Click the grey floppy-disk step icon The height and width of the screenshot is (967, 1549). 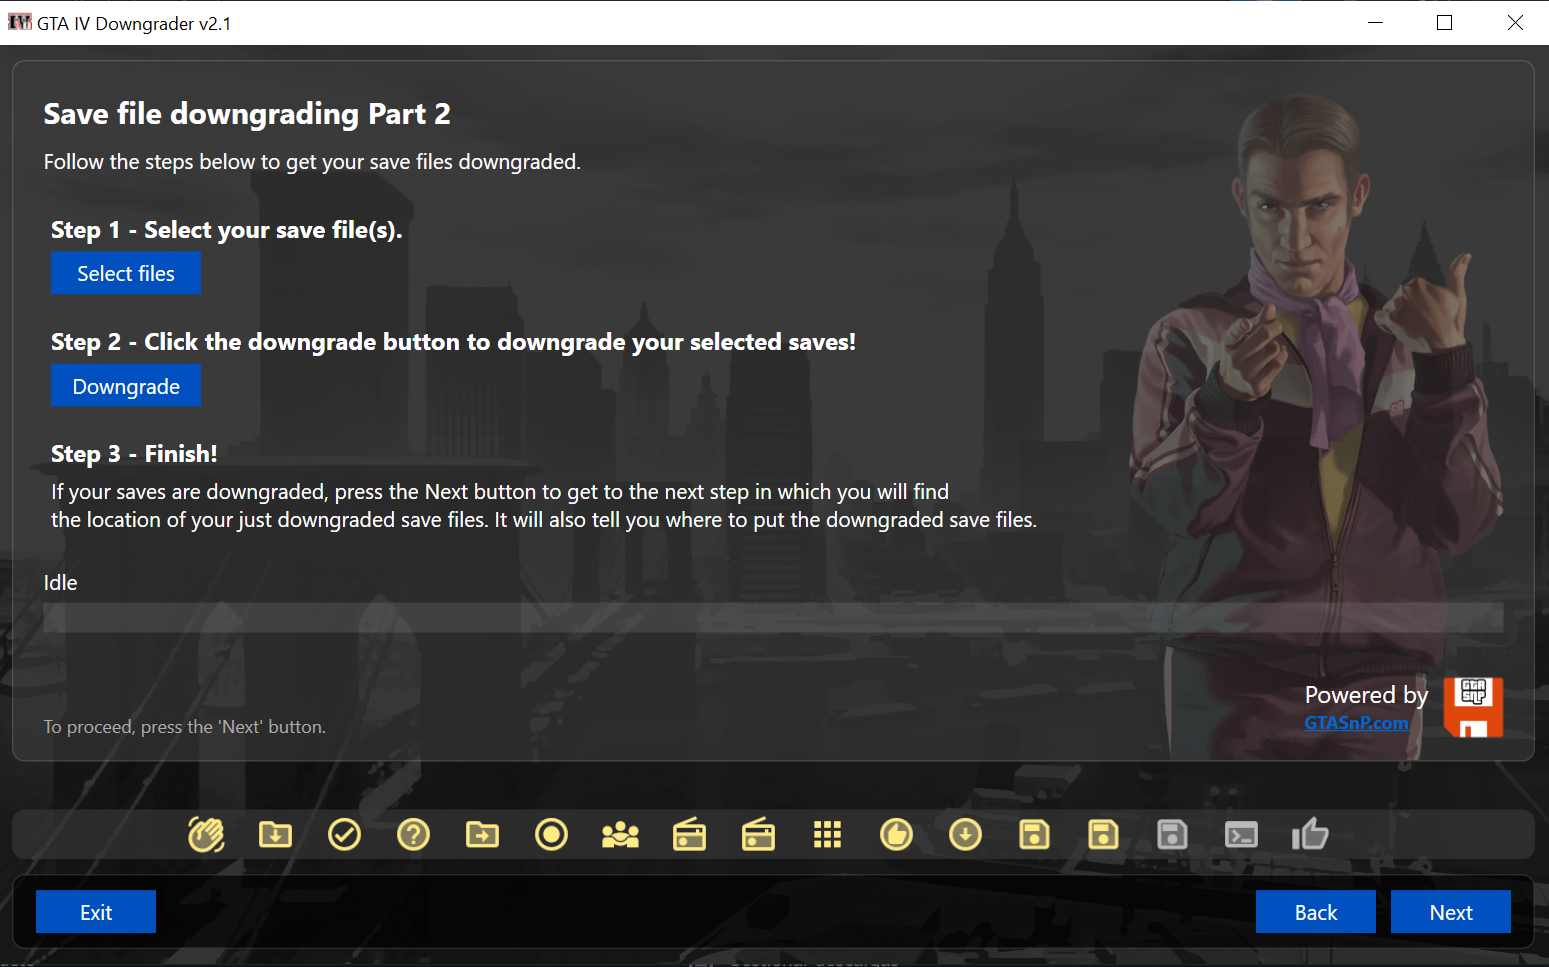point(1172,834)
